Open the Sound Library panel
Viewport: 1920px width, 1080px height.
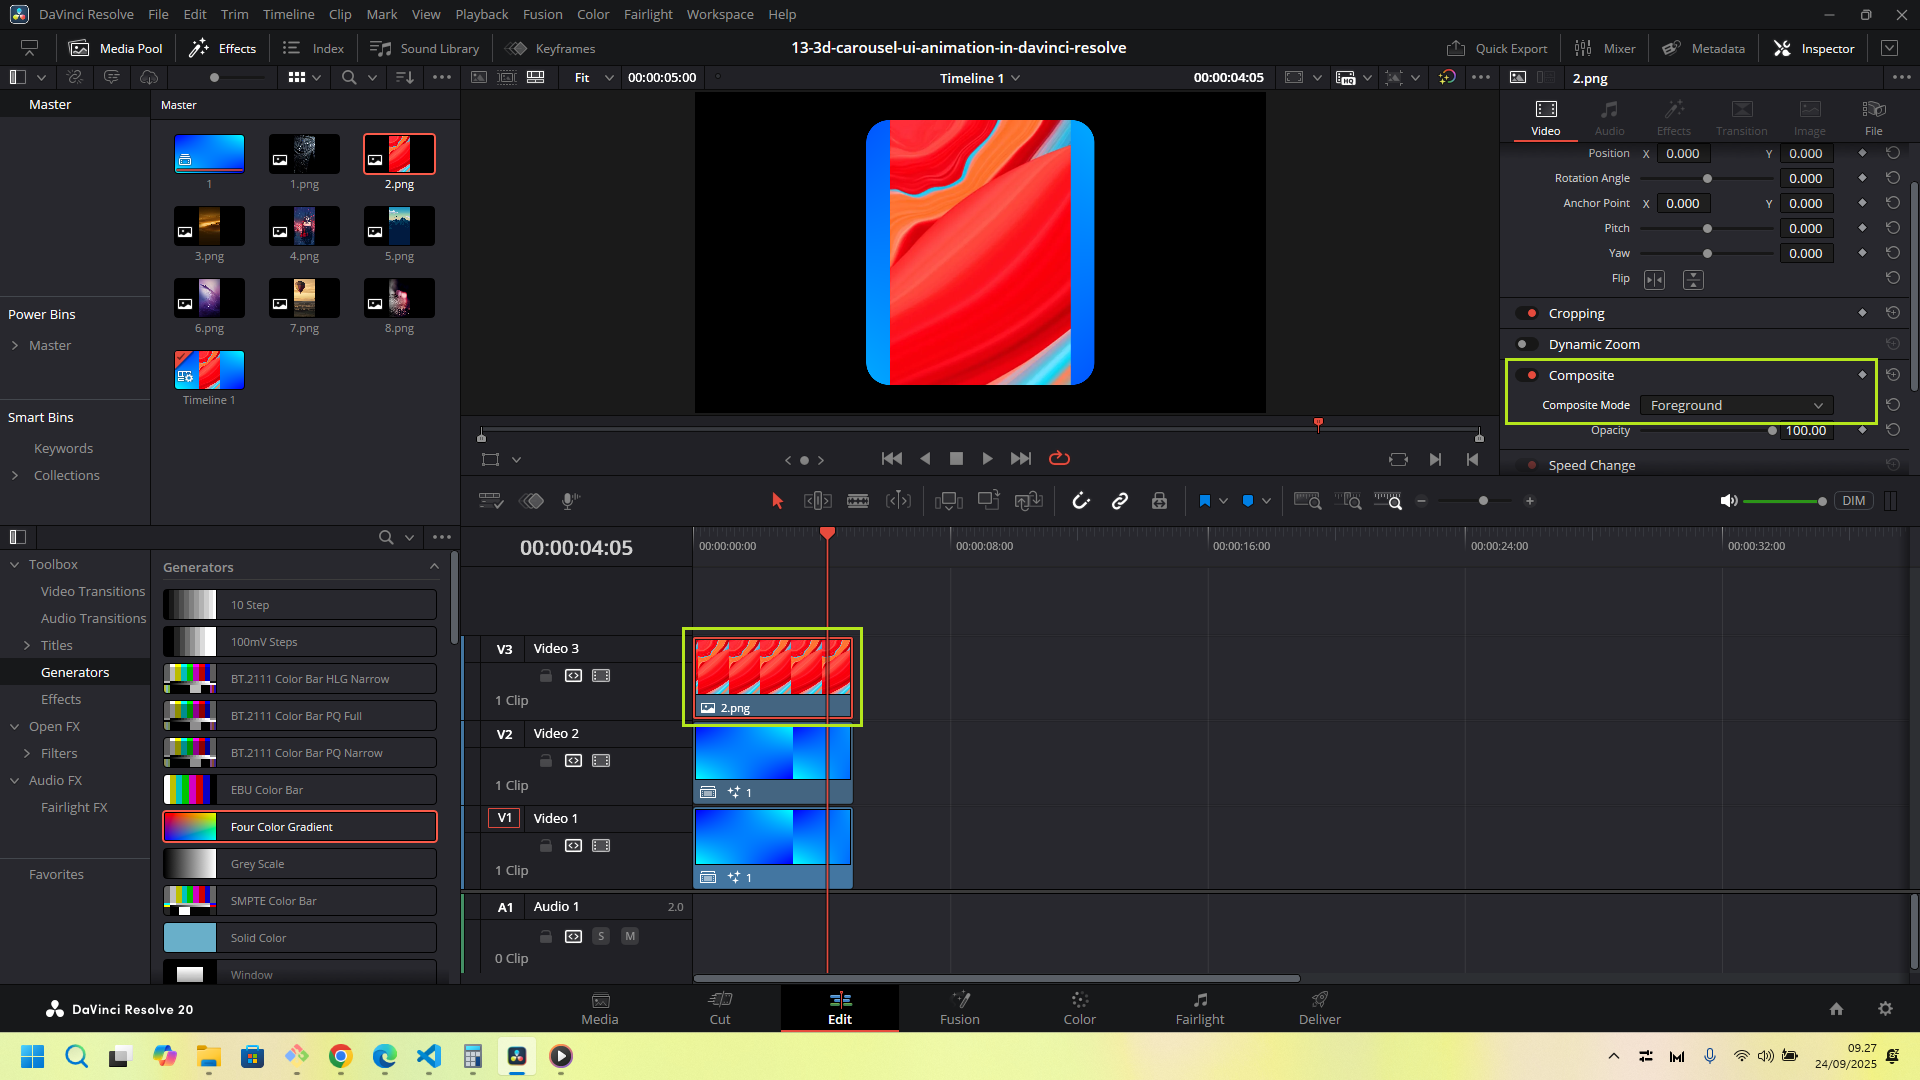coord(425,48)
